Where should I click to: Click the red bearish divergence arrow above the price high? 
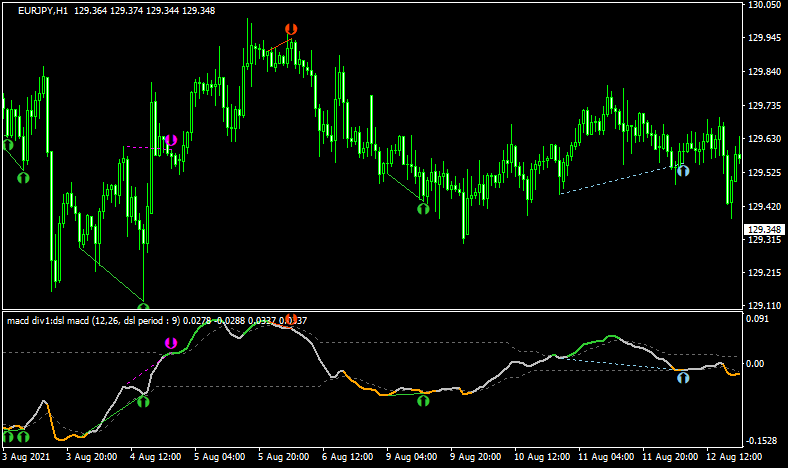pos(291,29)
